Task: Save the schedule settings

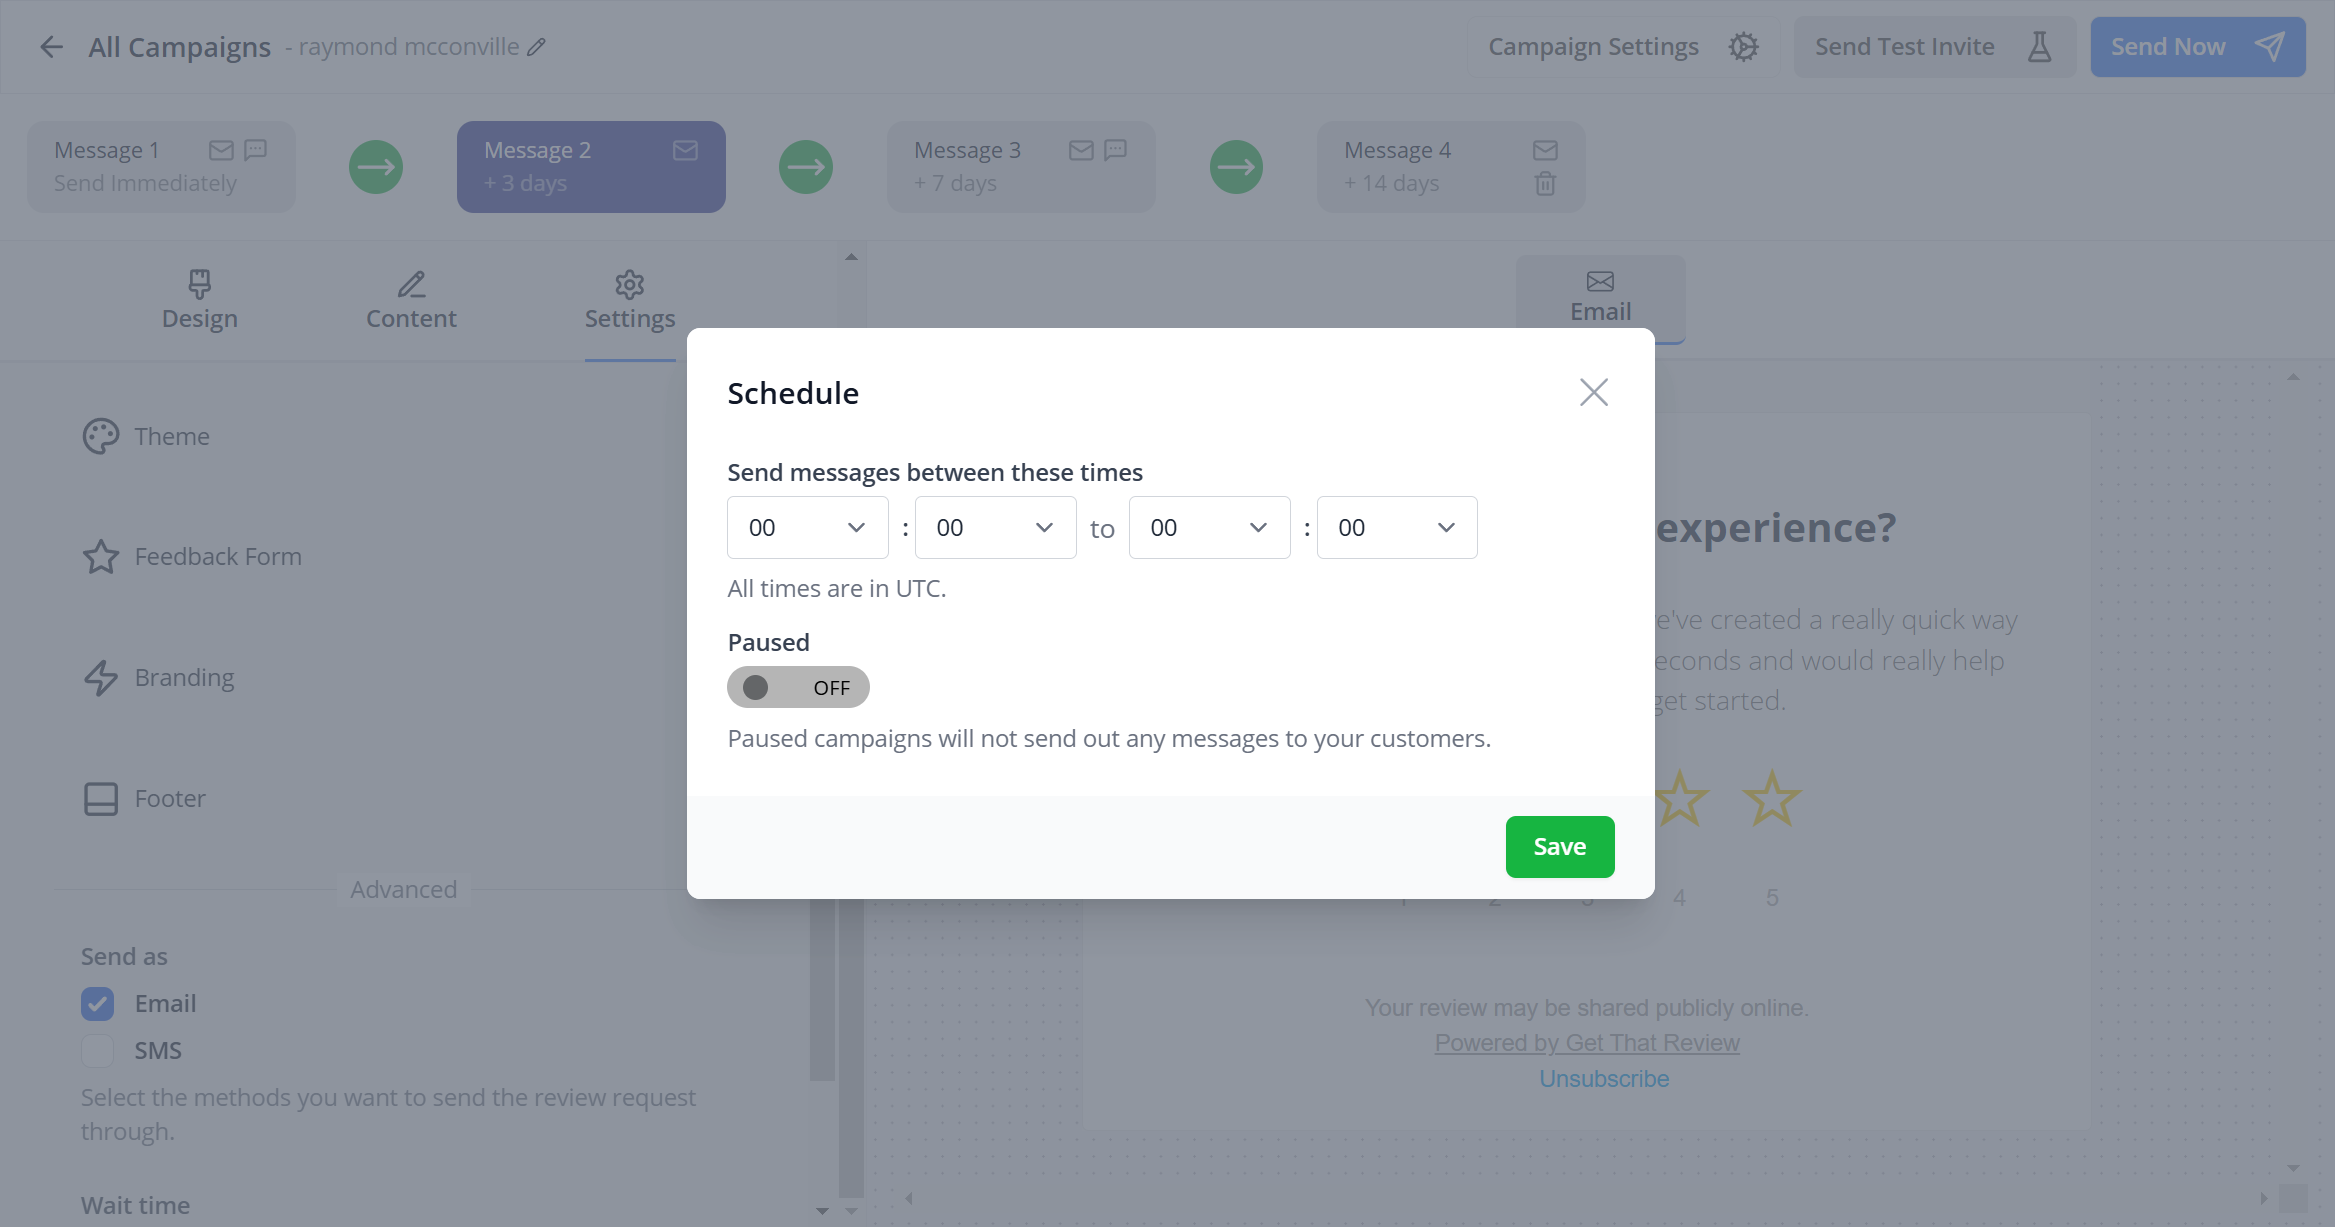Action: (x=1559, y=847)
